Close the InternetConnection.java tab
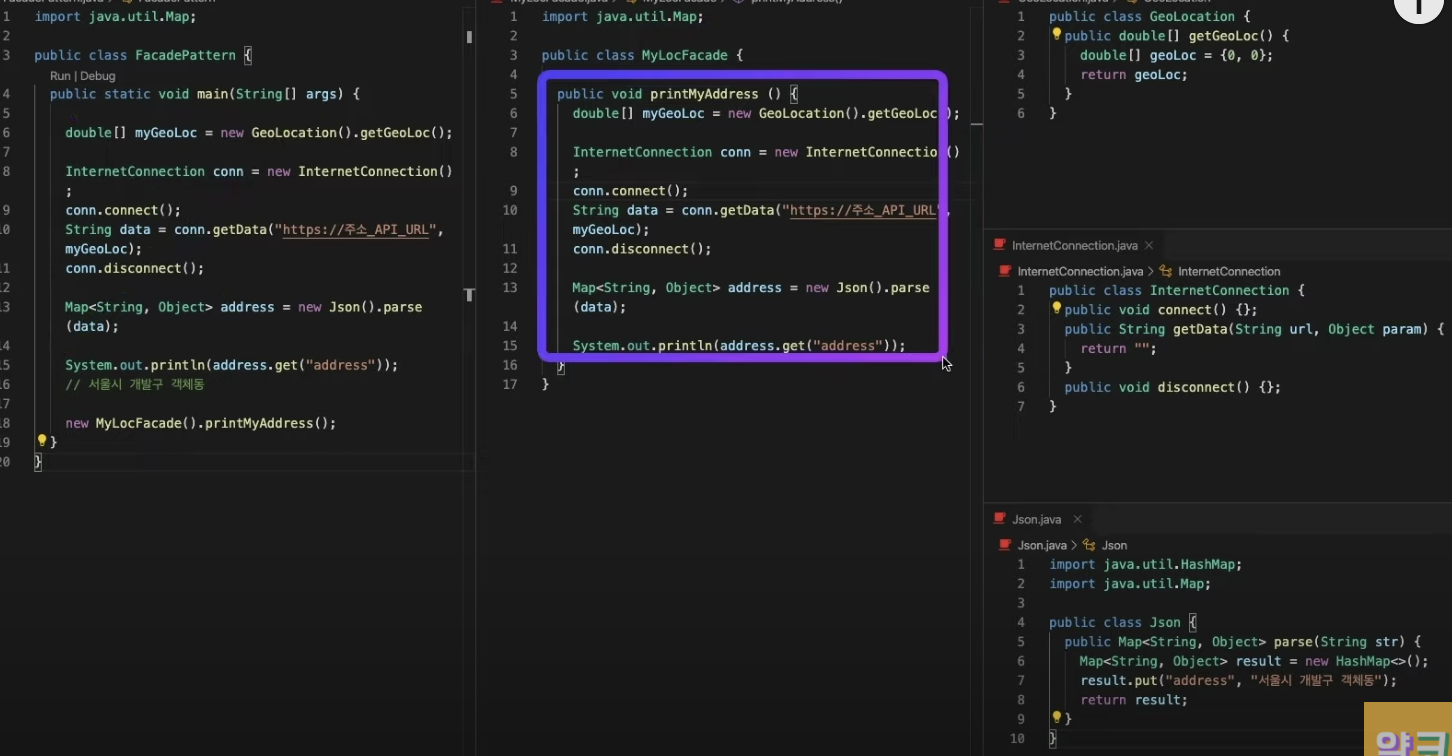This screenshot has width=1452, height=756. tap(1149, 245)
